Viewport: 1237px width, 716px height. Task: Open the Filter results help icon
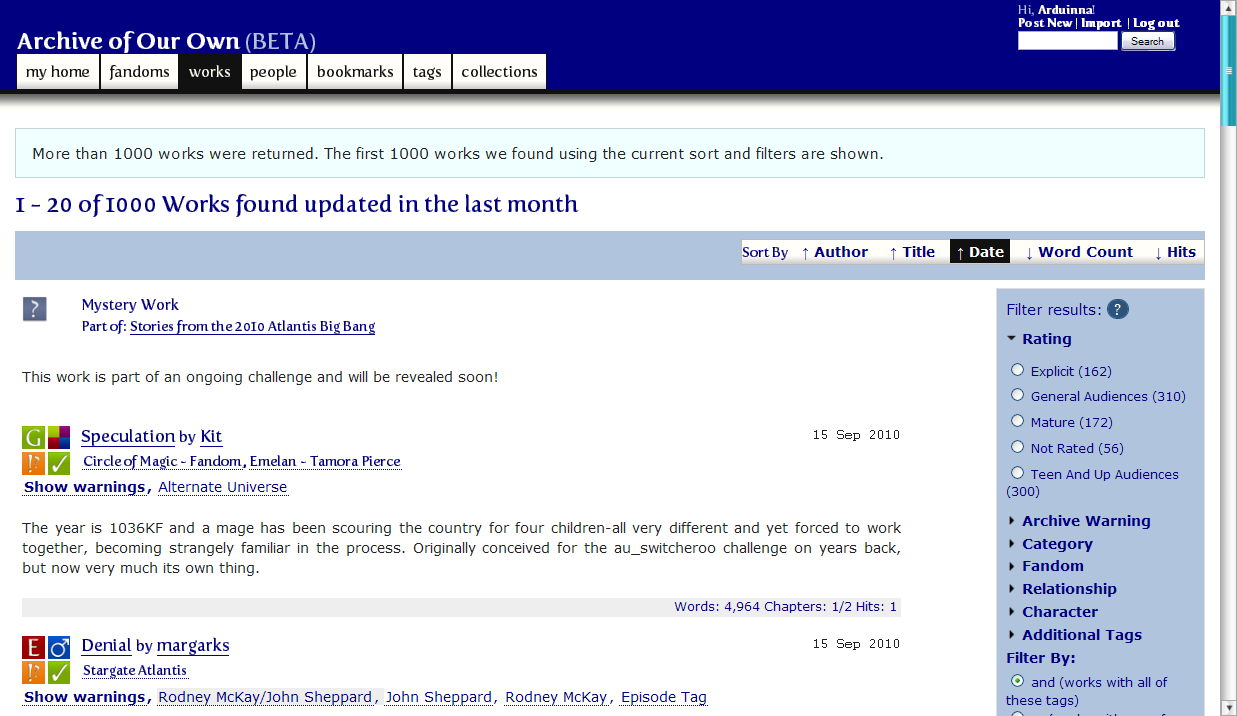tap(1118, 309)
